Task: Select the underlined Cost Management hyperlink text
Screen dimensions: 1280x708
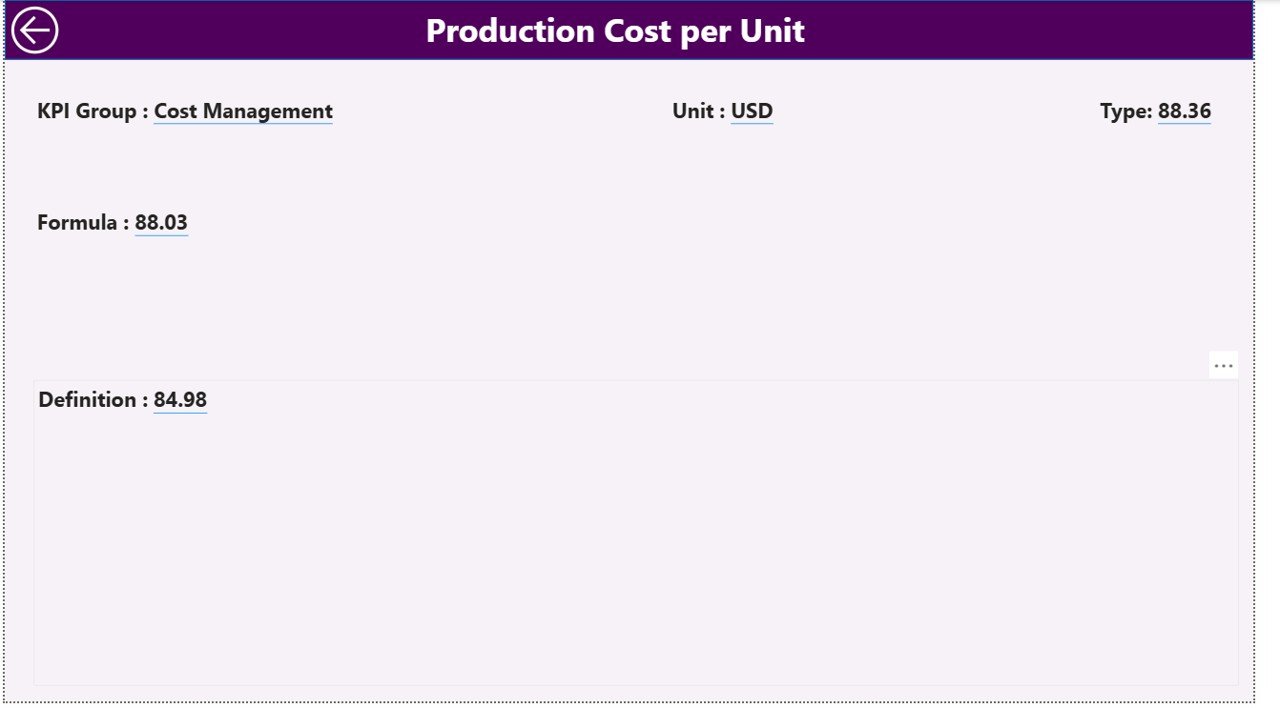Action: coord(242,111)
